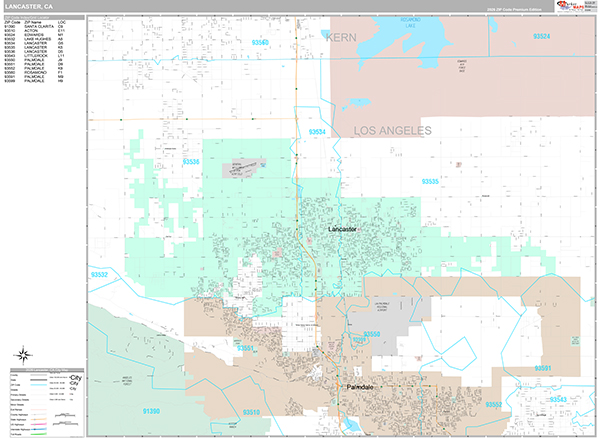This screenshot has width=600, height=438.
Task: Click the 93551 ZIP label on map
Action: coord(245,348)
